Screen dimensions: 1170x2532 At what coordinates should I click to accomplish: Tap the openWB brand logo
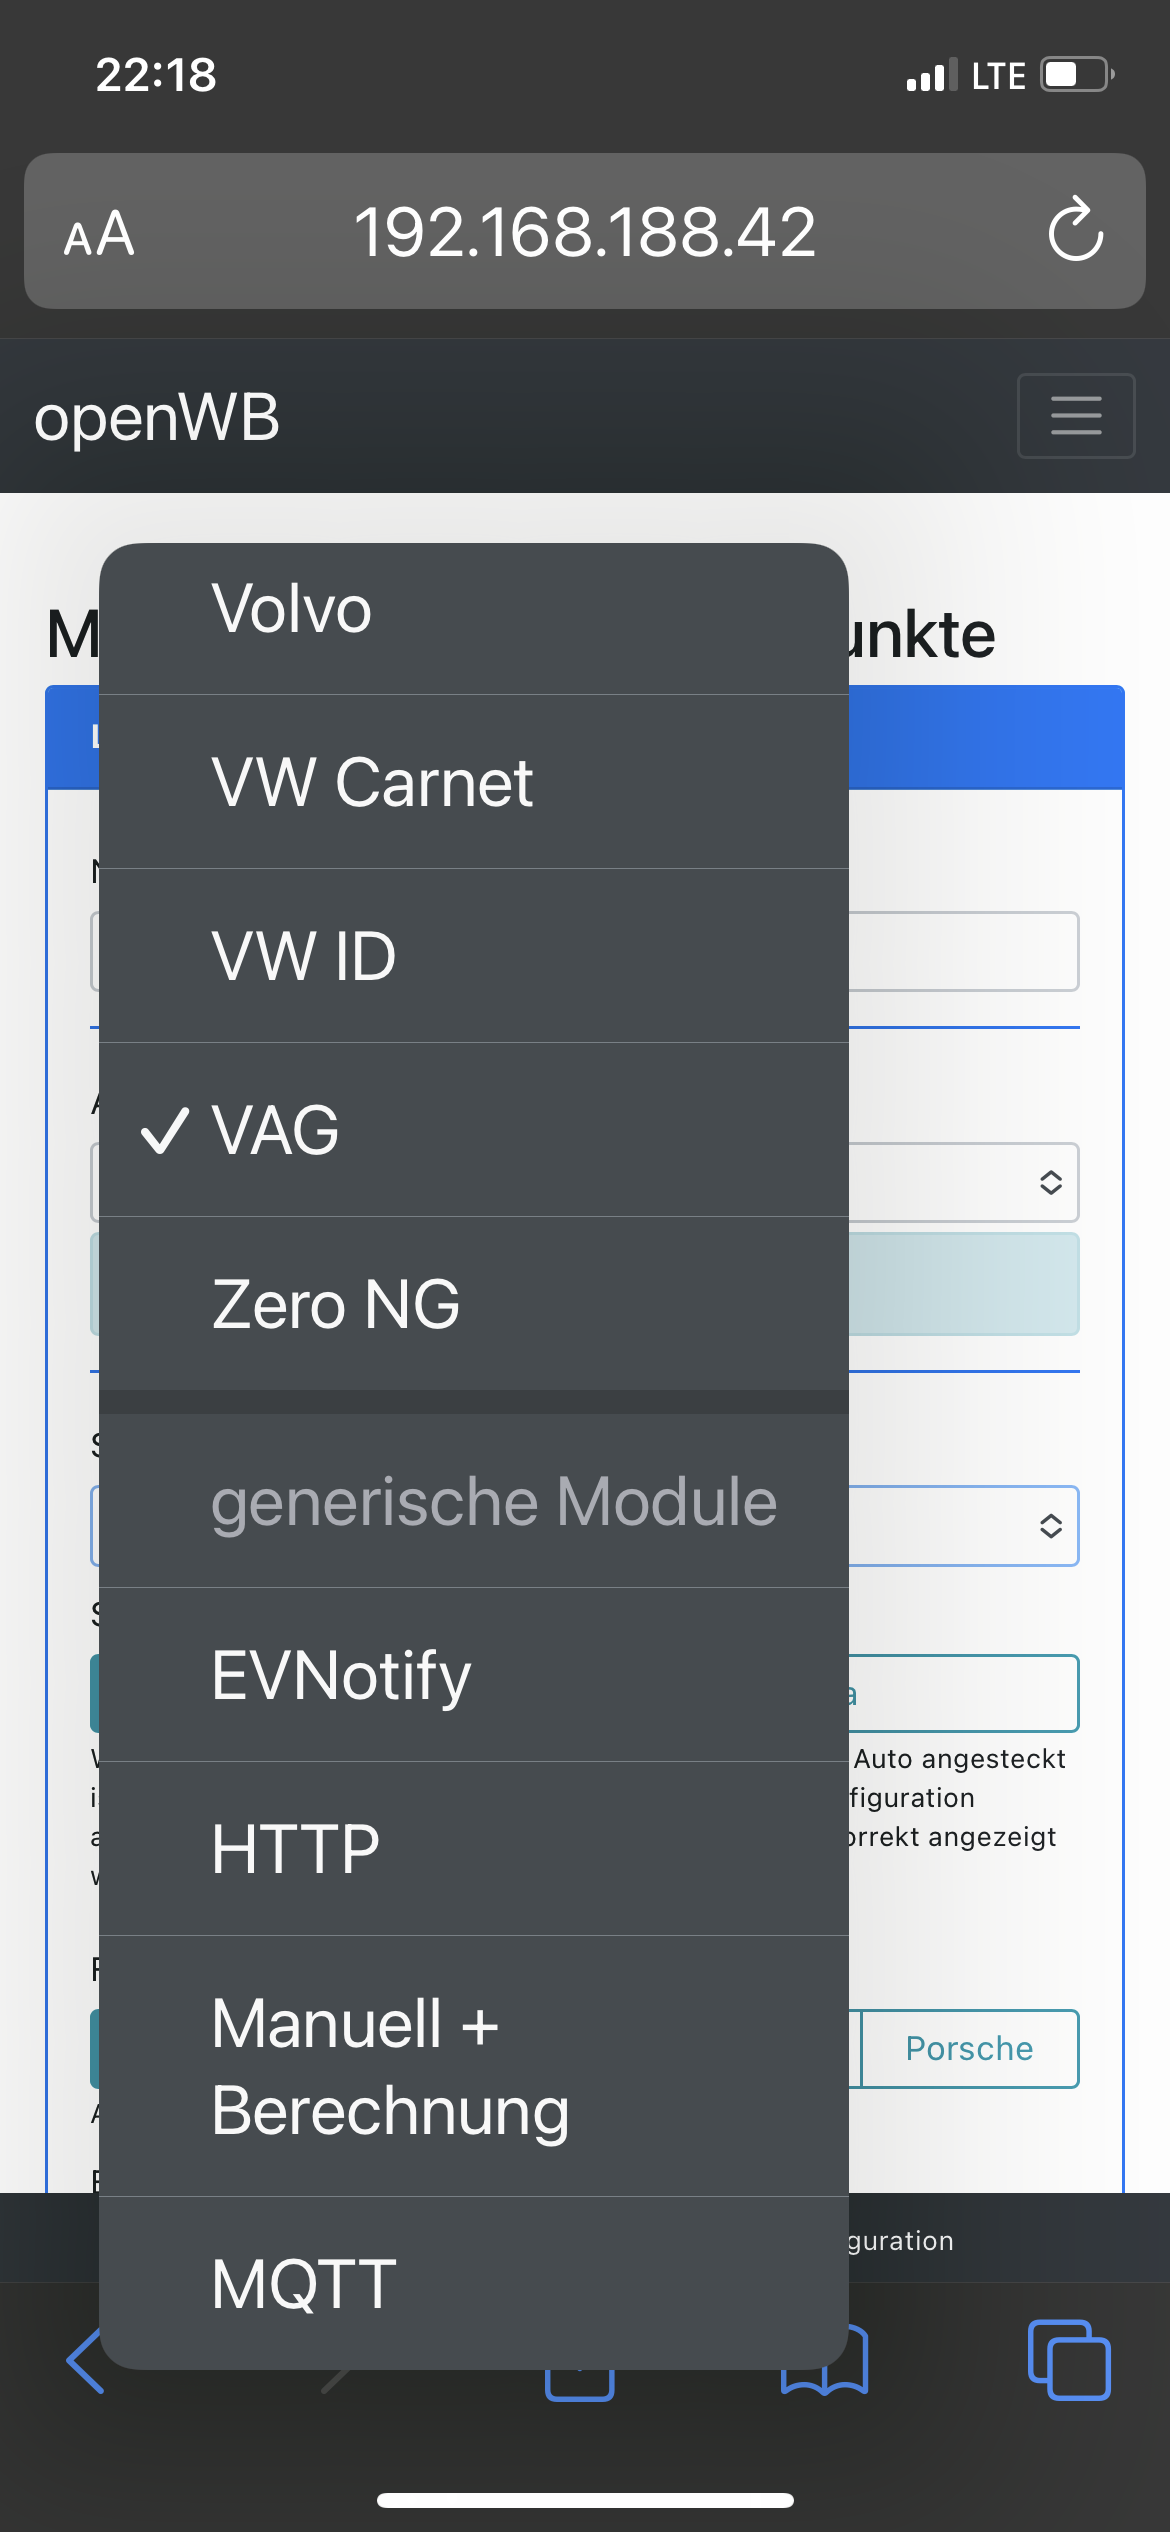tap(157, 417)
